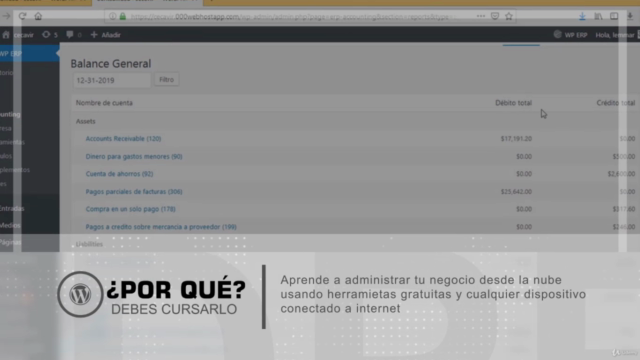Open Pagos parciales de facturas (306)
The width and height of the screenshot is (640, 360).
pos(134,191)
